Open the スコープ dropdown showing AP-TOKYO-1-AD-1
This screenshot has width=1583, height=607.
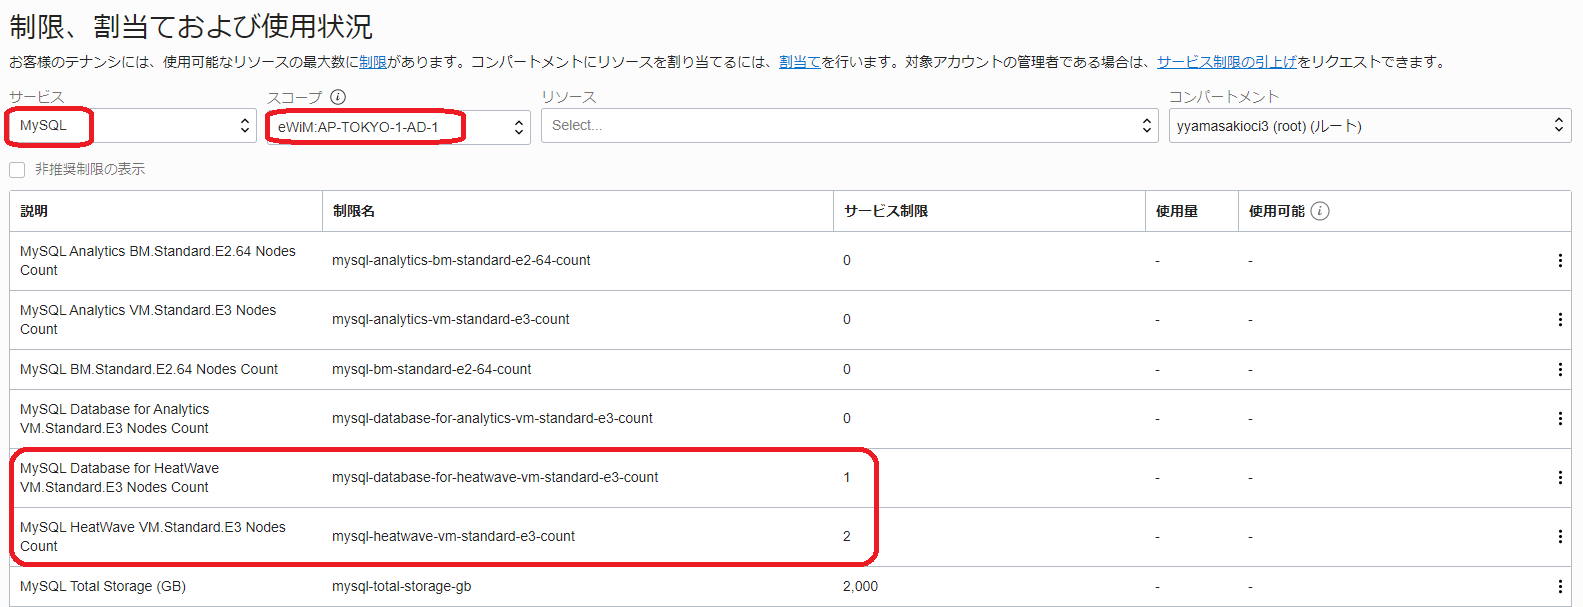coord(398,127)
